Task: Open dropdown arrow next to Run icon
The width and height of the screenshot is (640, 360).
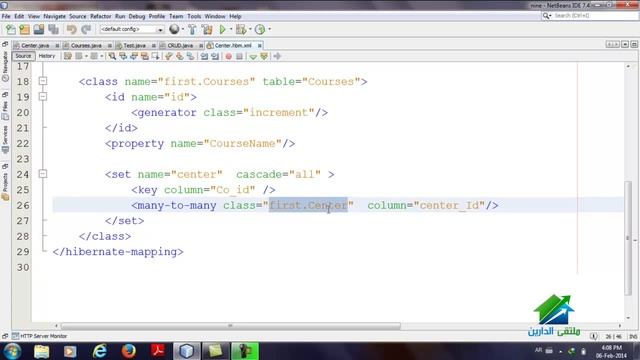Action: tap(231, 29)
